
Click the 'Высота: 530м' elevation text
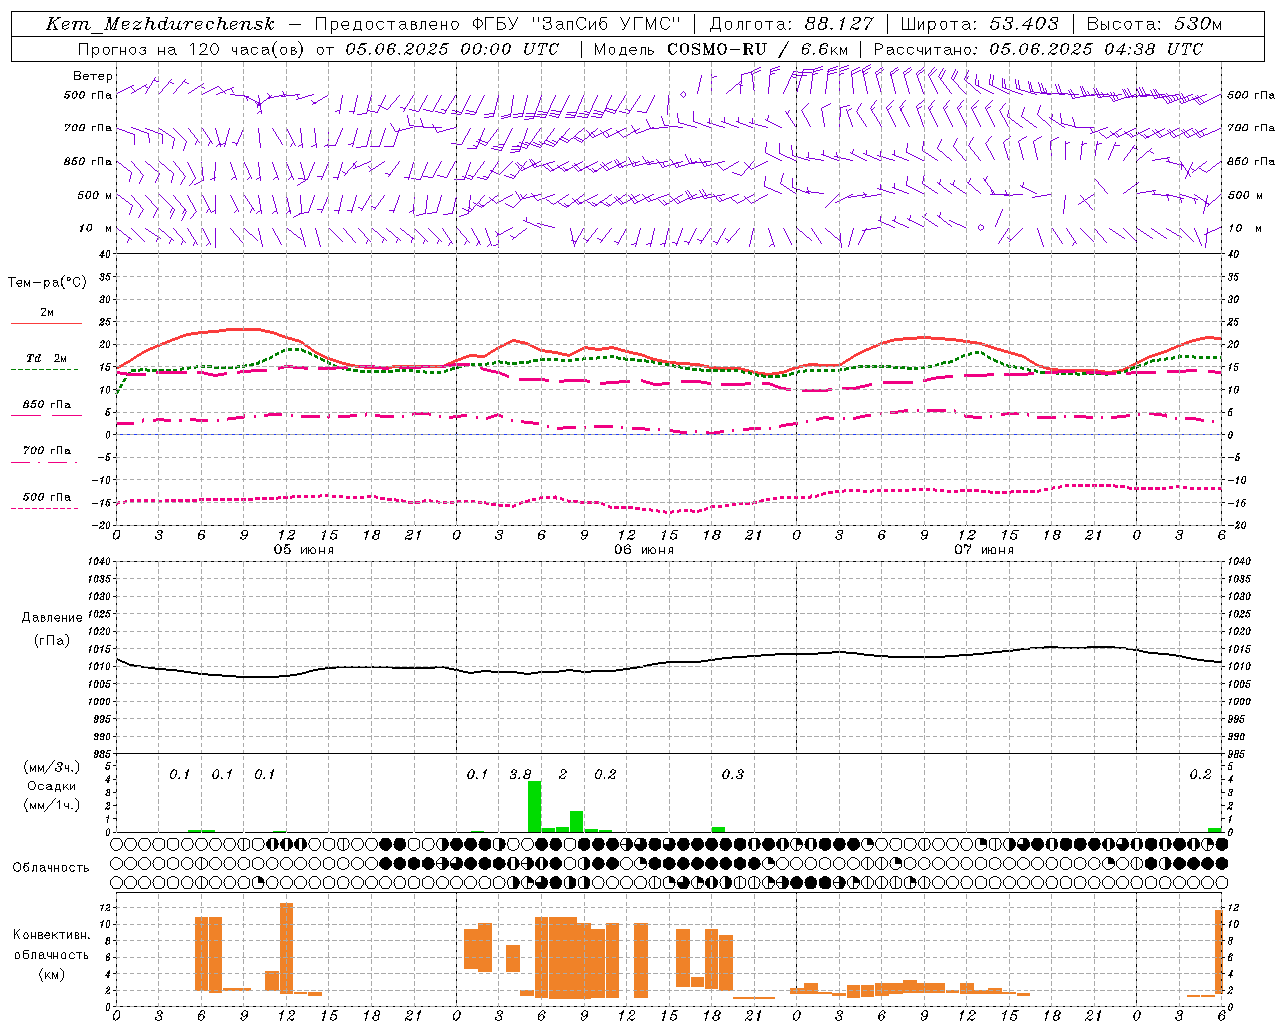pos(1154,24)
